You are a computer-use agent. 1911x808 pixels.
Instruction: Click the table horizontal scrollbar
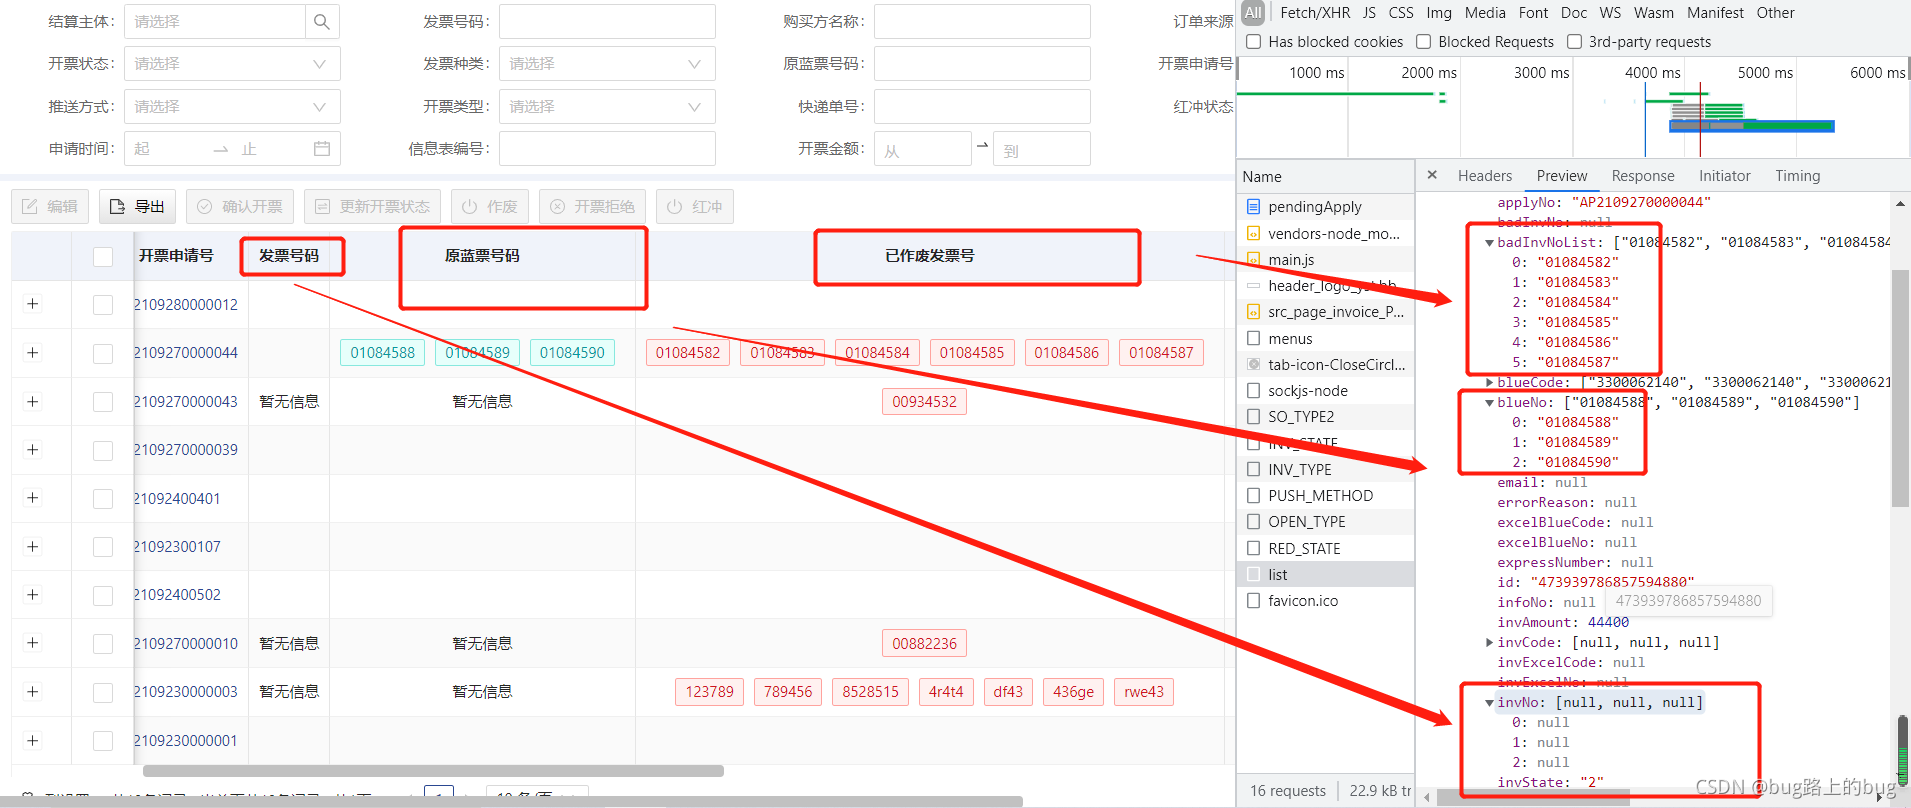(433, 771)
